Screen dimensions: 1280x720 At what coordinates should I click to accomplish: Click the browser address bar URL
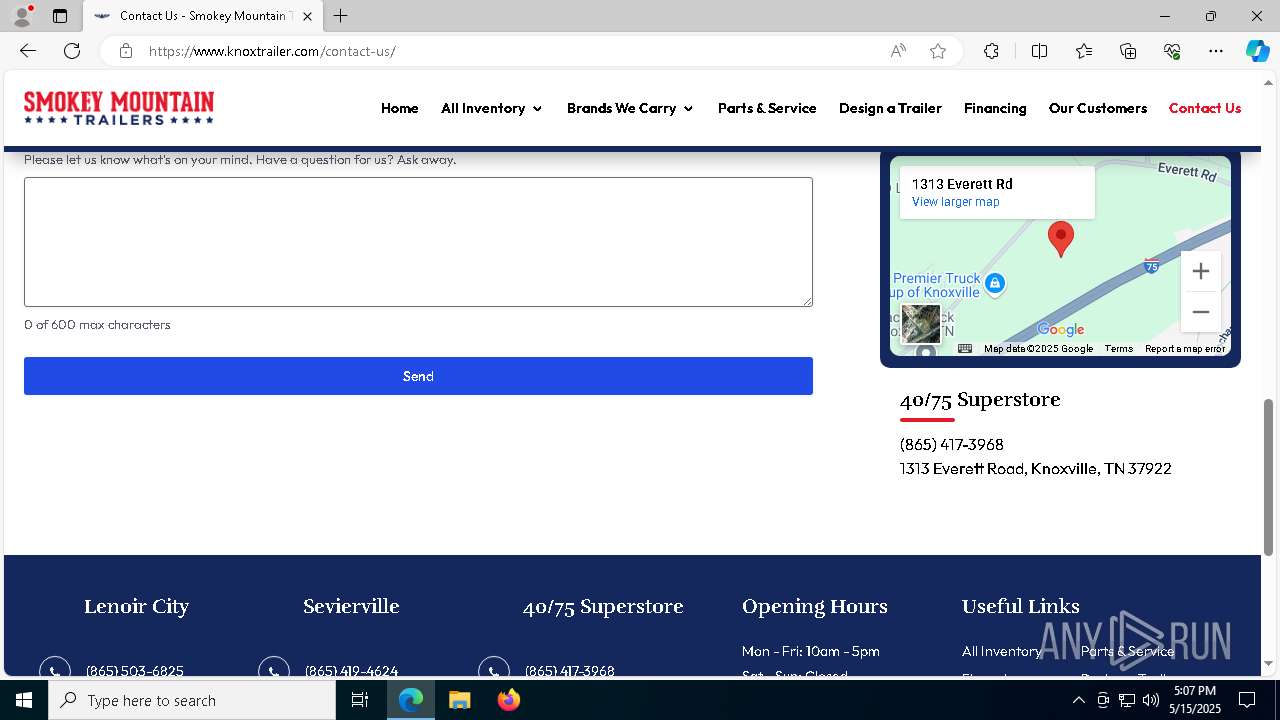coord(272,51)
